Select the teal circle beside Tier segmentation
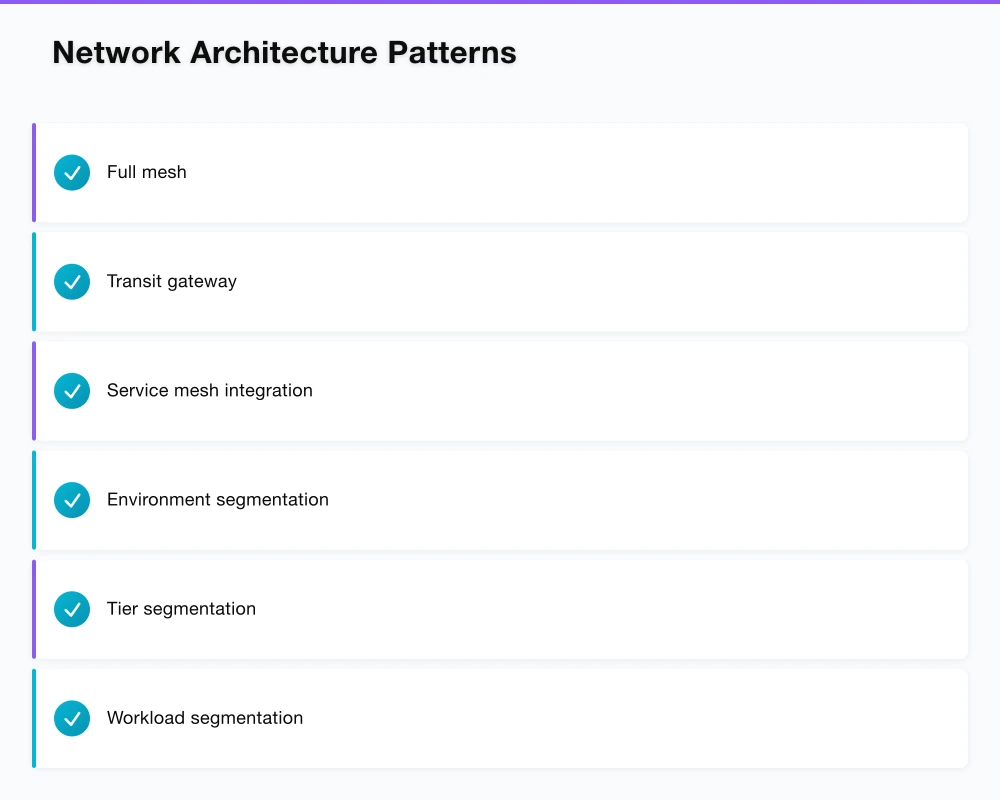 (71, 608)
